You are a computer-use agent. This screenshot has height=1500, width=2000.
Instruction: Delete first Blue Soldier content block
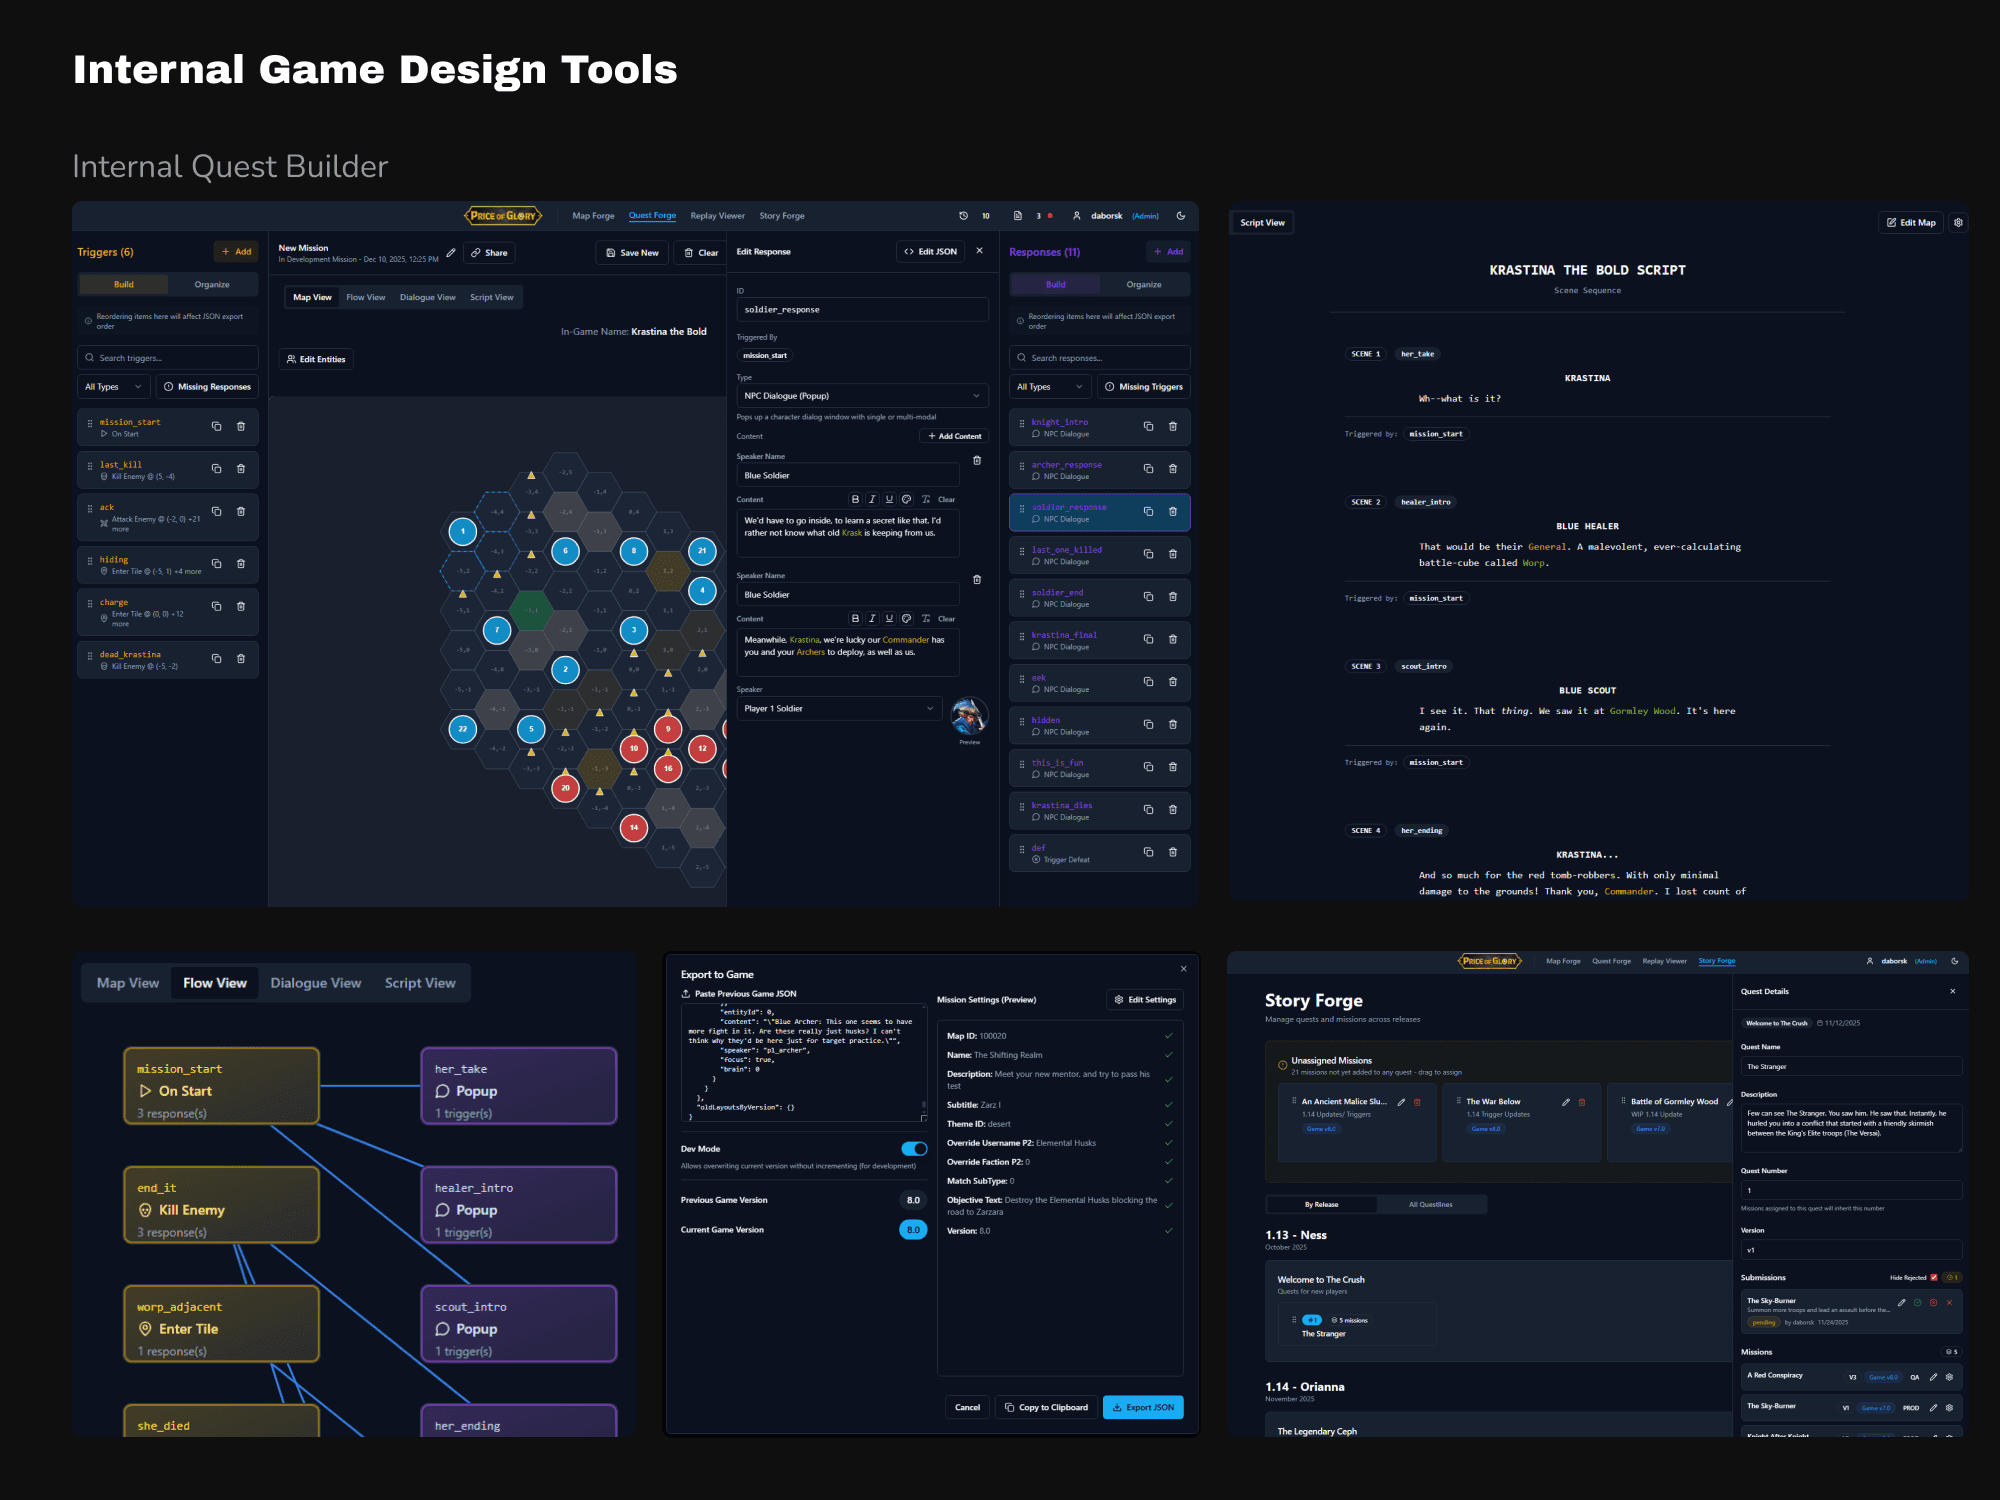(x=977, y=461)
